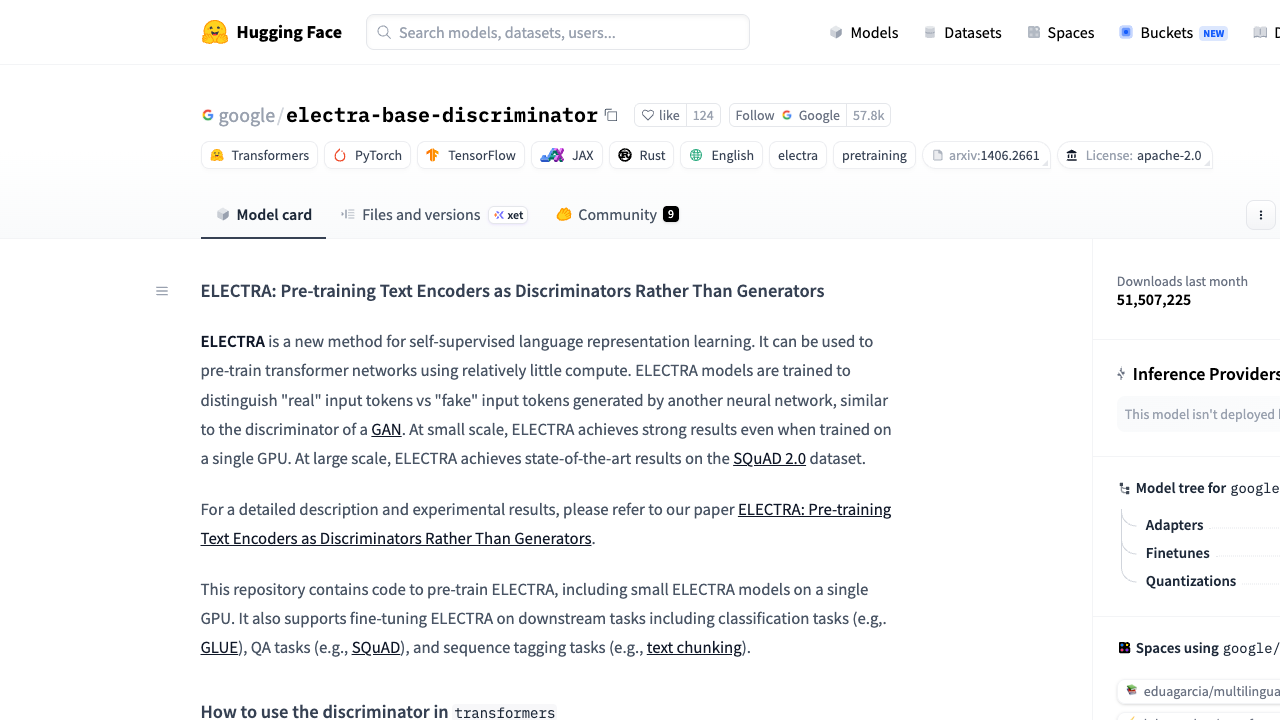1280x720 pixels.
Task: Follow the GAN hyperlink
Action: (x=386, y=429)
